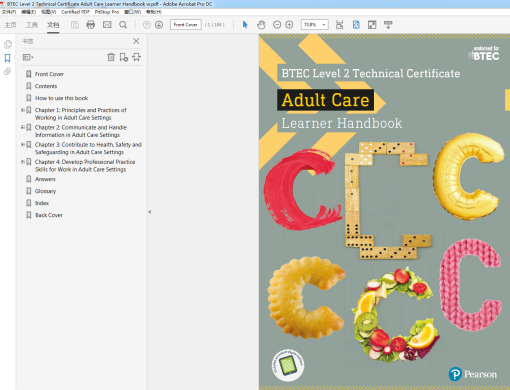The image size is (510, 390).
Task: Go to previous page arrow
Action: pos(147,25)
